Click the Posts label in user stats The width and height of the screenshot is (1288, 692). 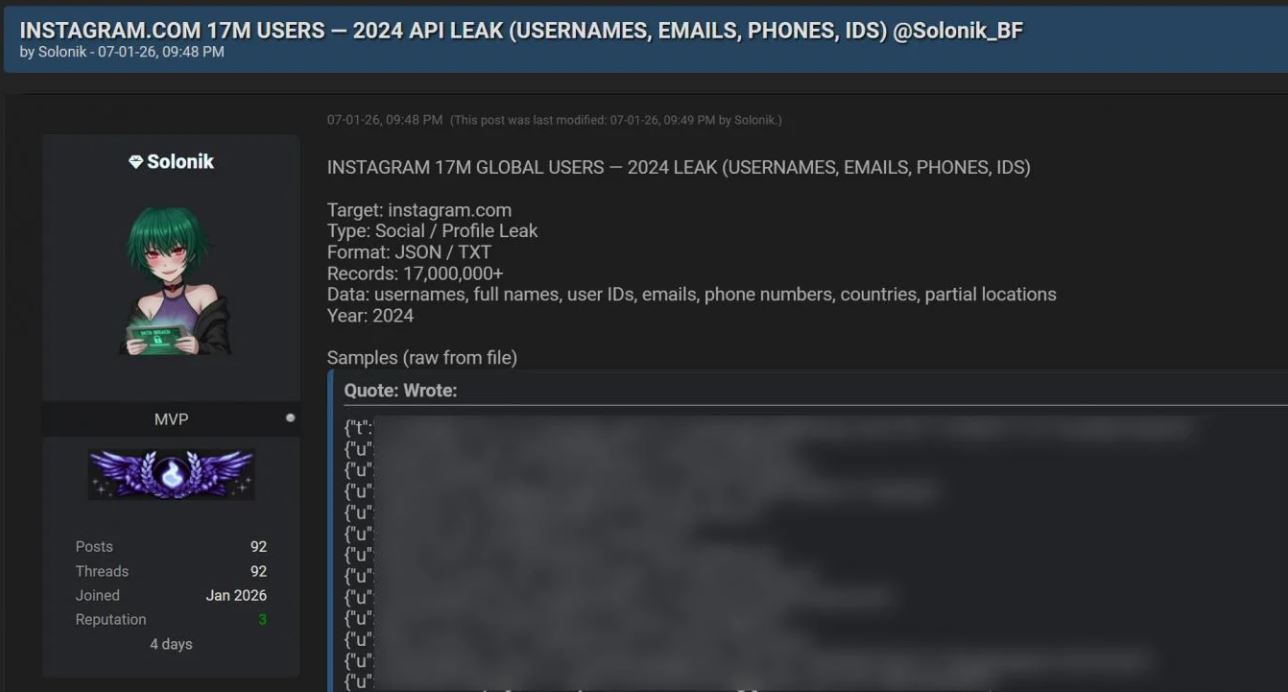coord(94,547)
